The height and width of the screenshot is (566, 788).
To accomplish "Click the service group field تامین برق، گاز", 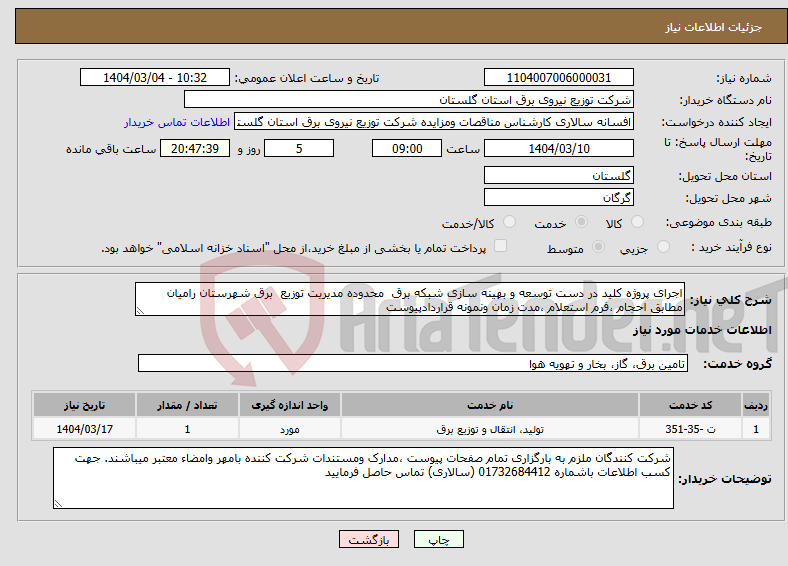I will [x=413, y=363].
